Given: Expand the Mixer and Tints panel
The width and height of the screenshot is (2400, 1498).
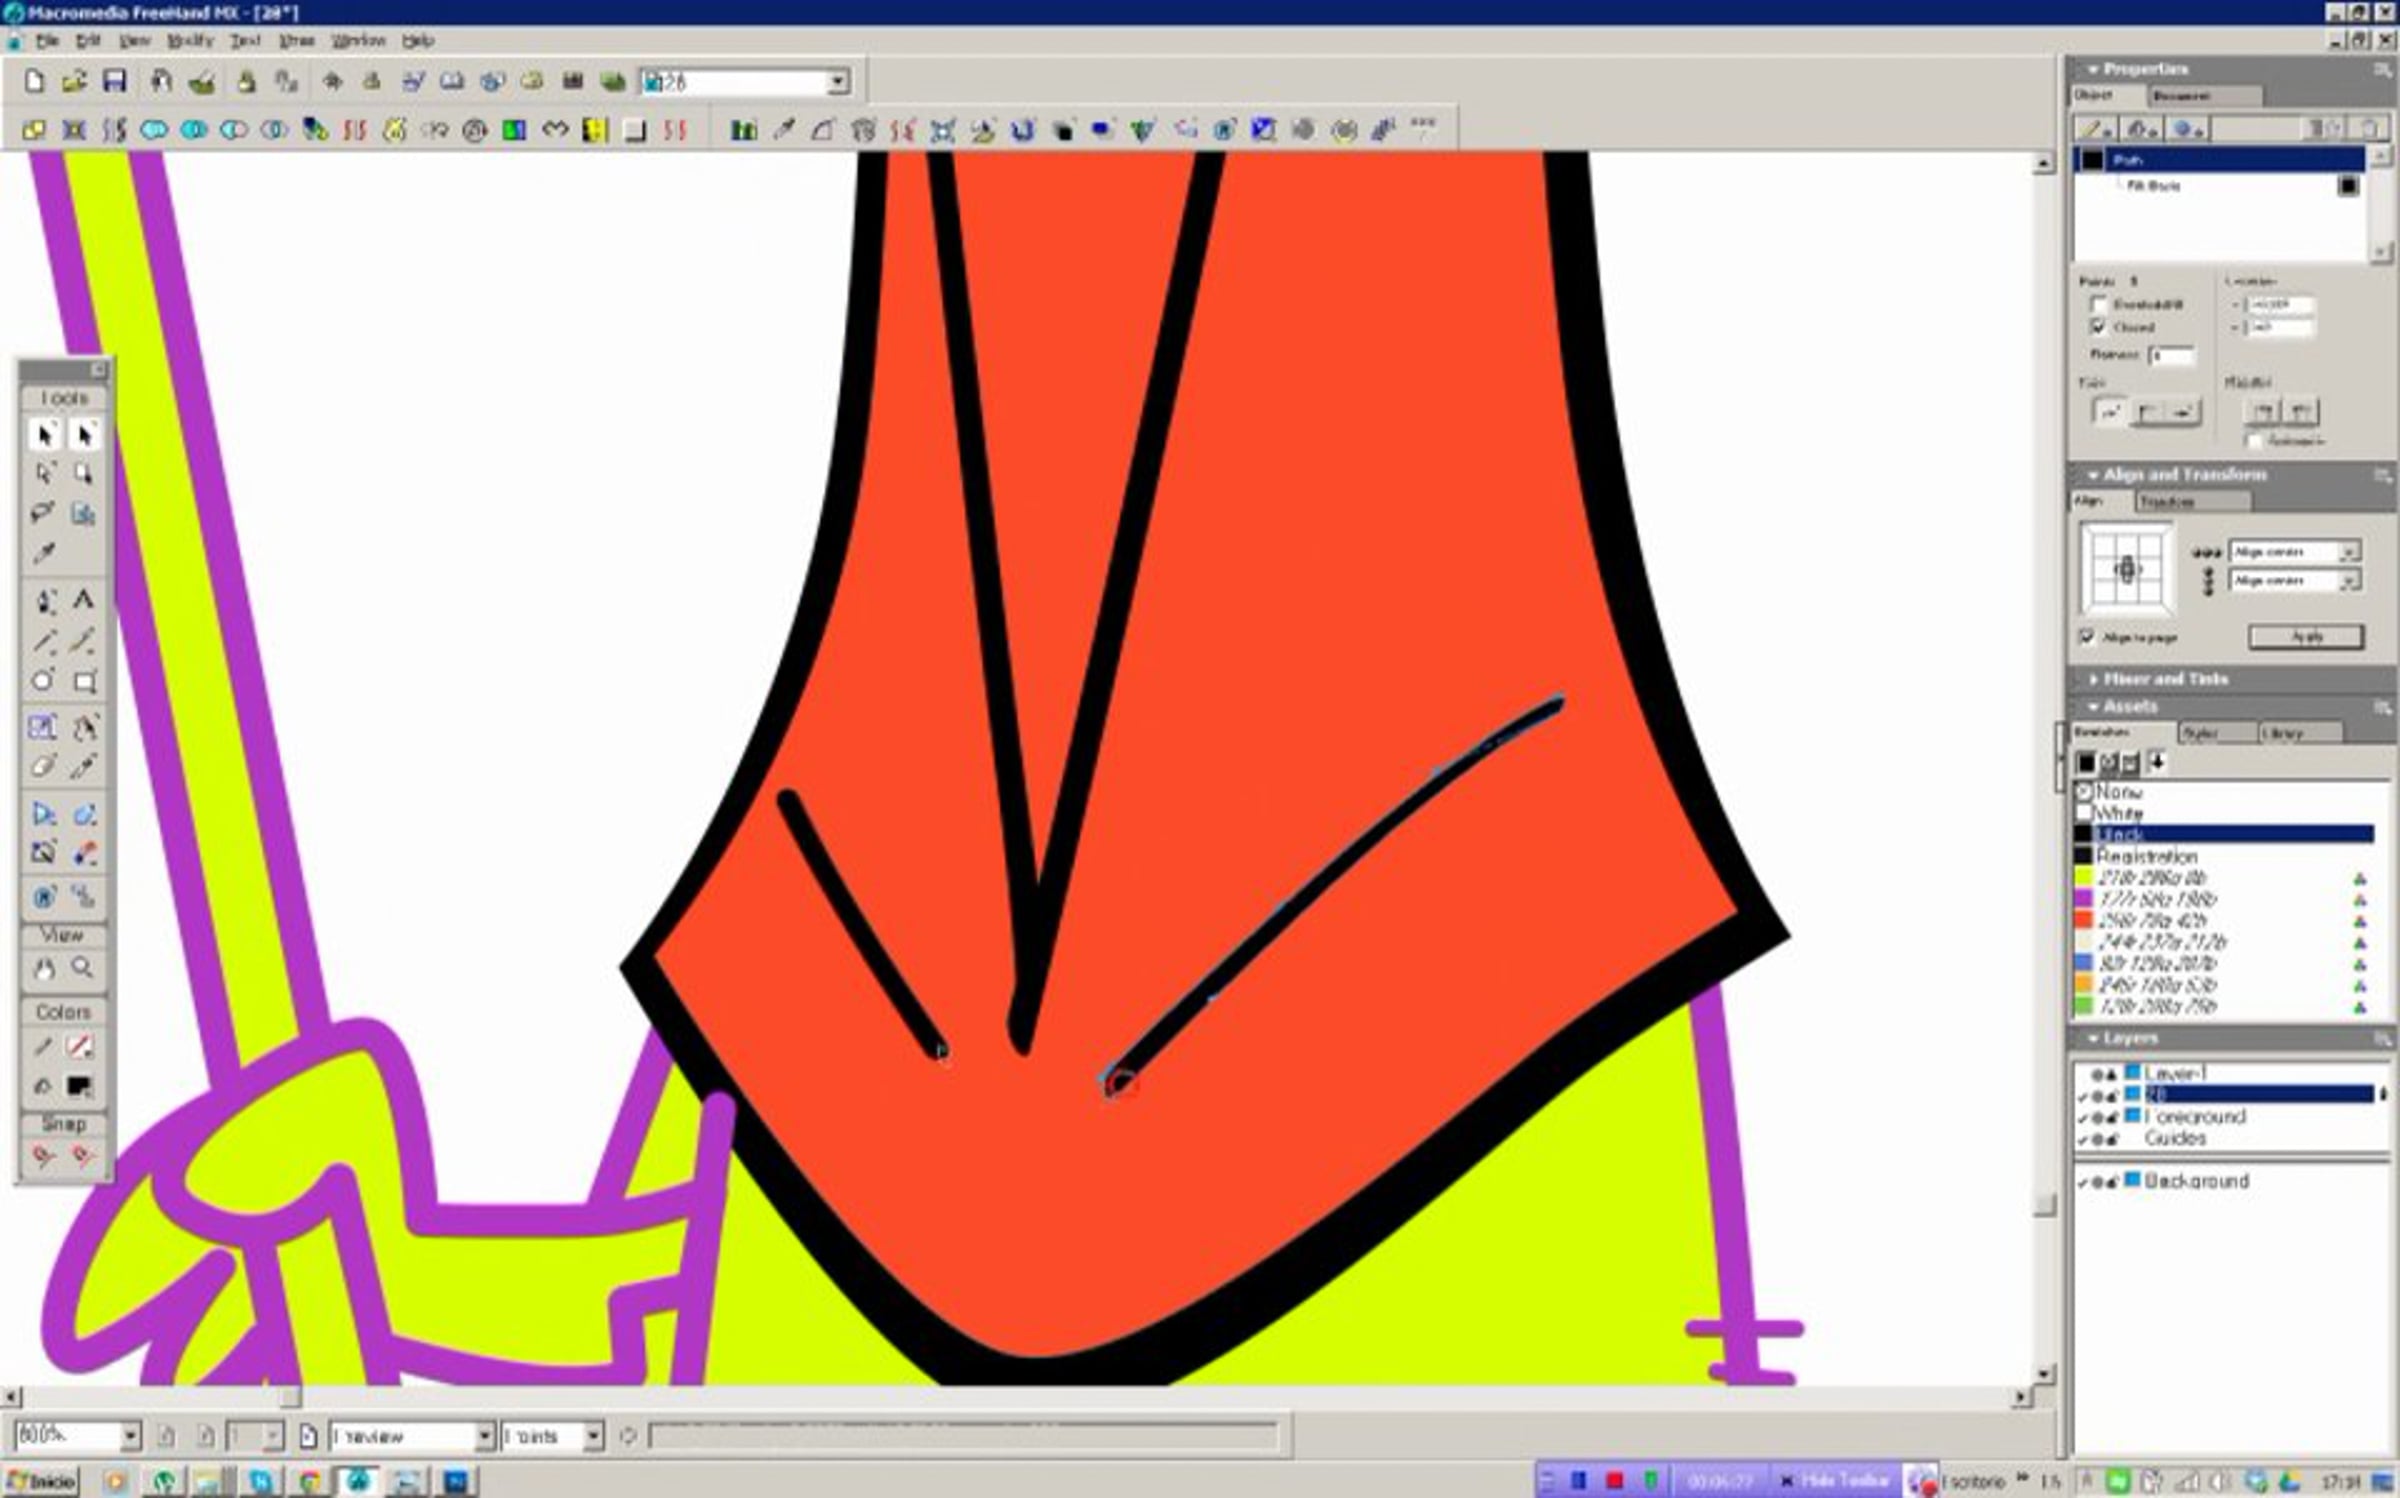Looking at the screenshot, I should [2165, 679].
